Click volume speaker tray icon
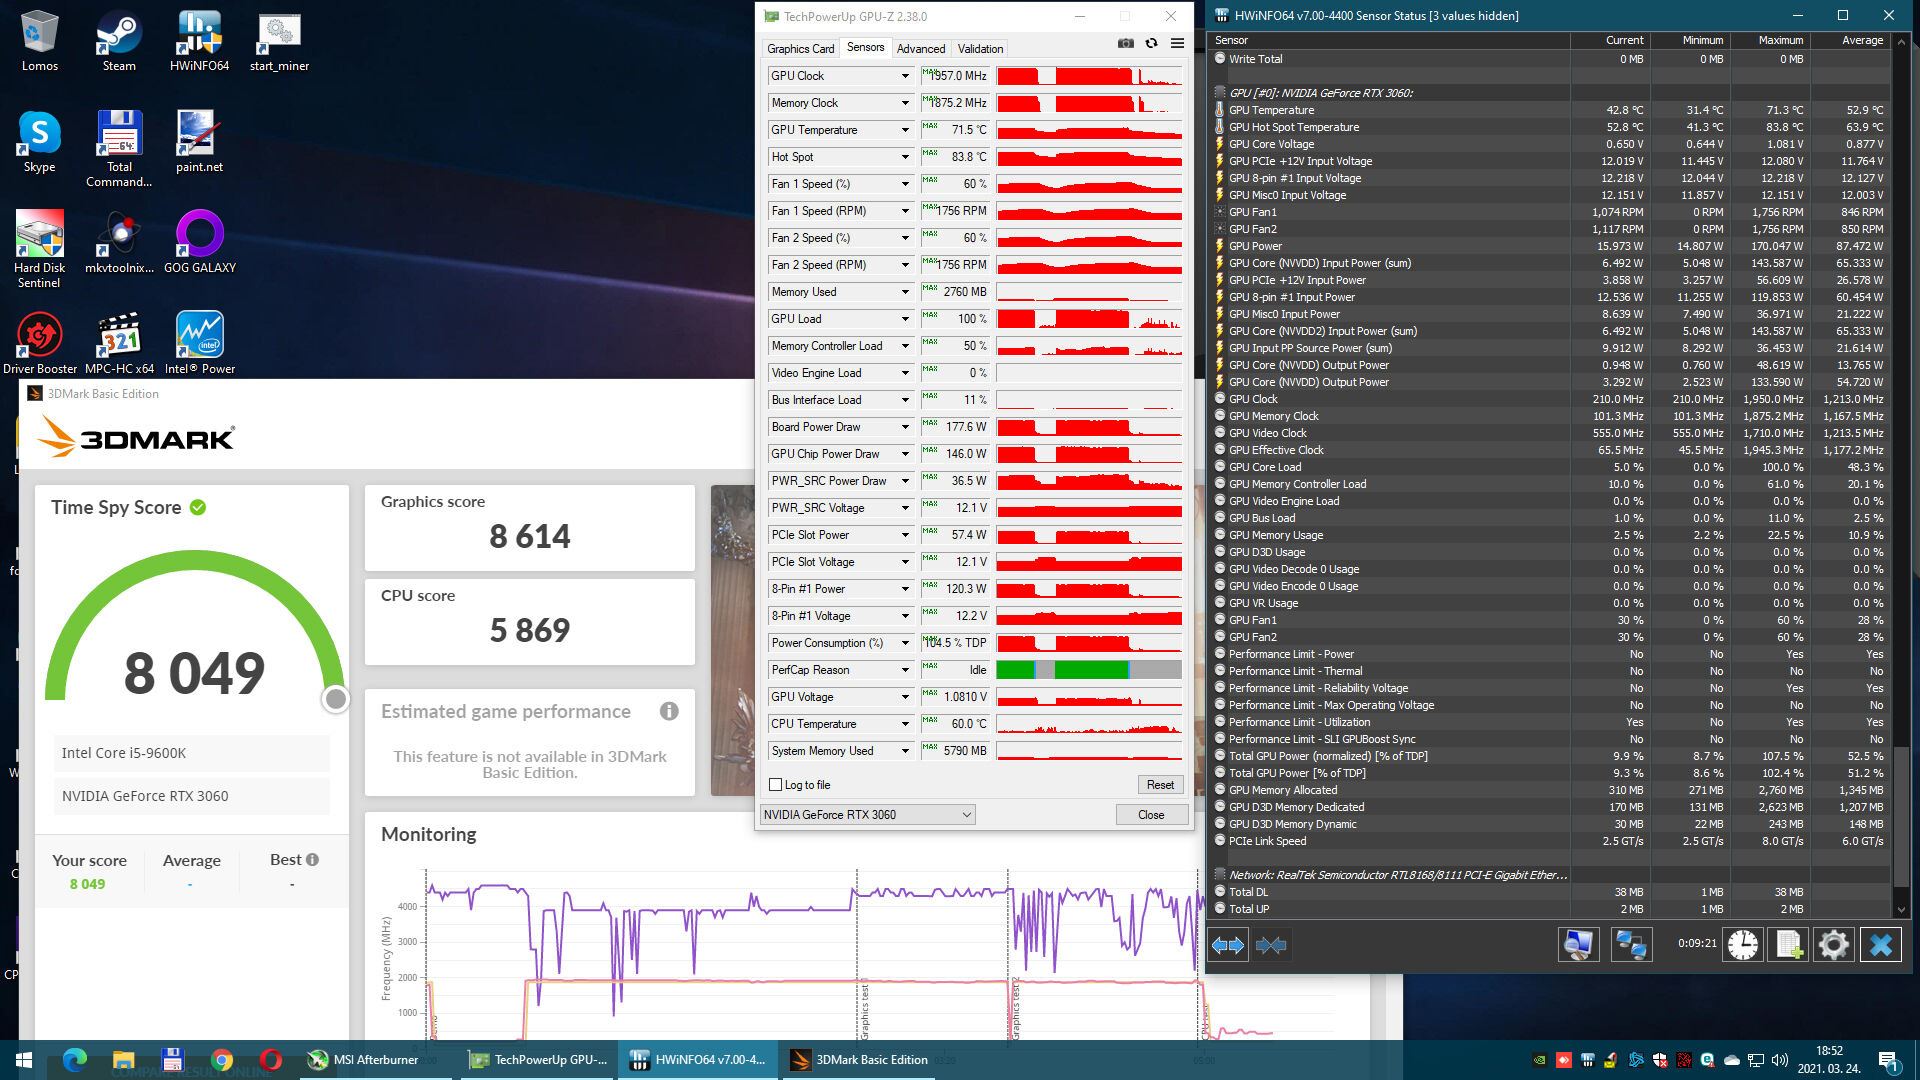1920x1080 pixels. point(1779,1060)
